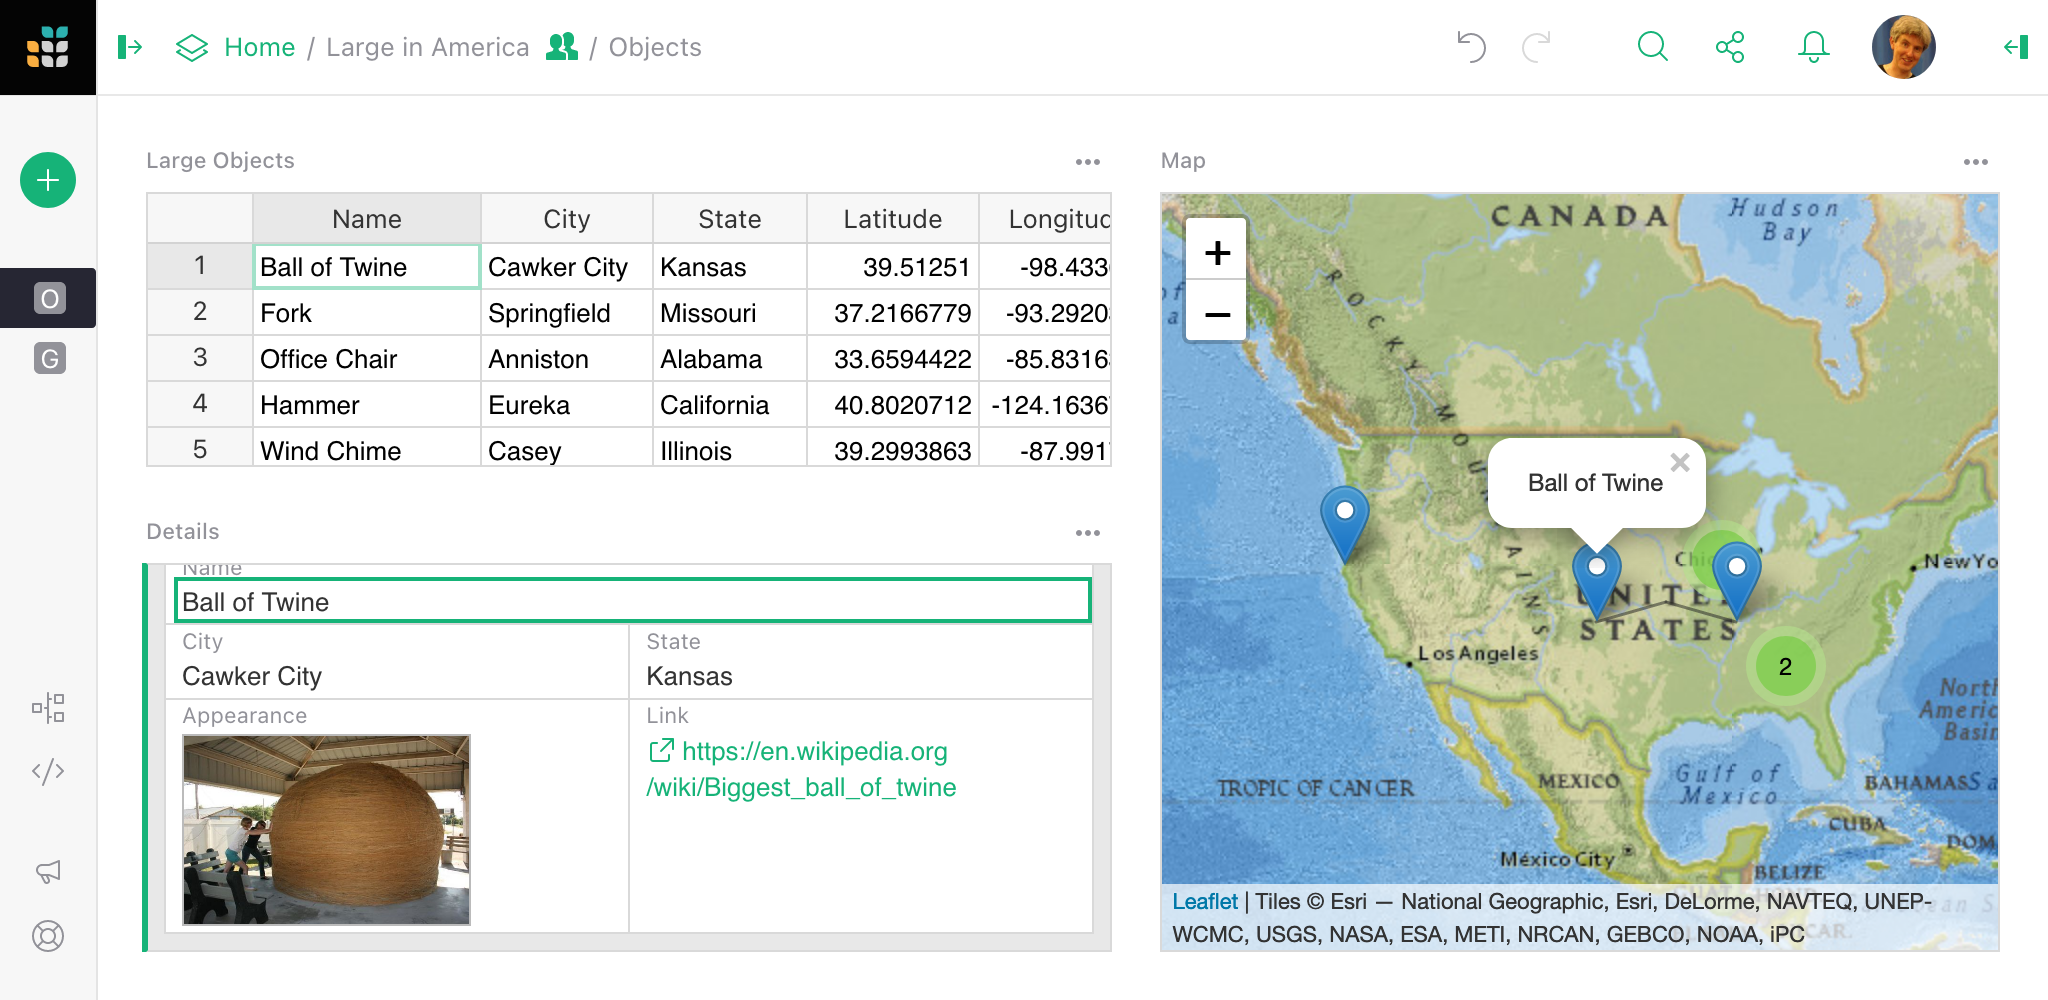Open Code View icon in sidebar

(x=48, y=771)
